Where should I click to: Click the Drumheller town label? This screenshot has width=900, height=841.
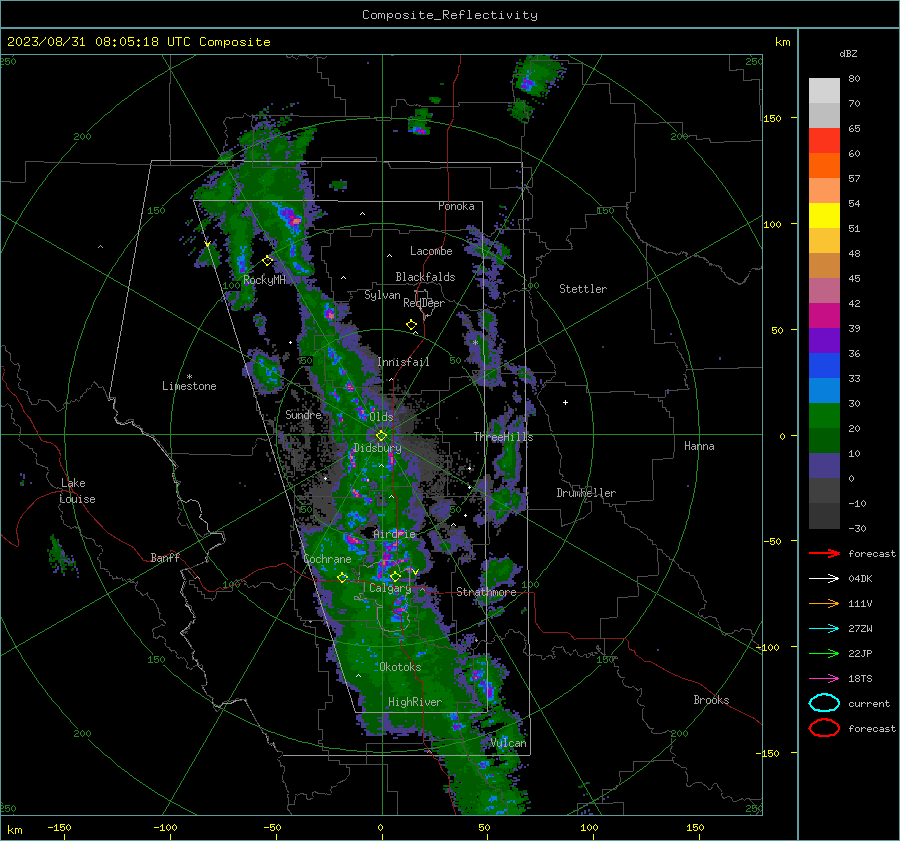coord(586,493)
